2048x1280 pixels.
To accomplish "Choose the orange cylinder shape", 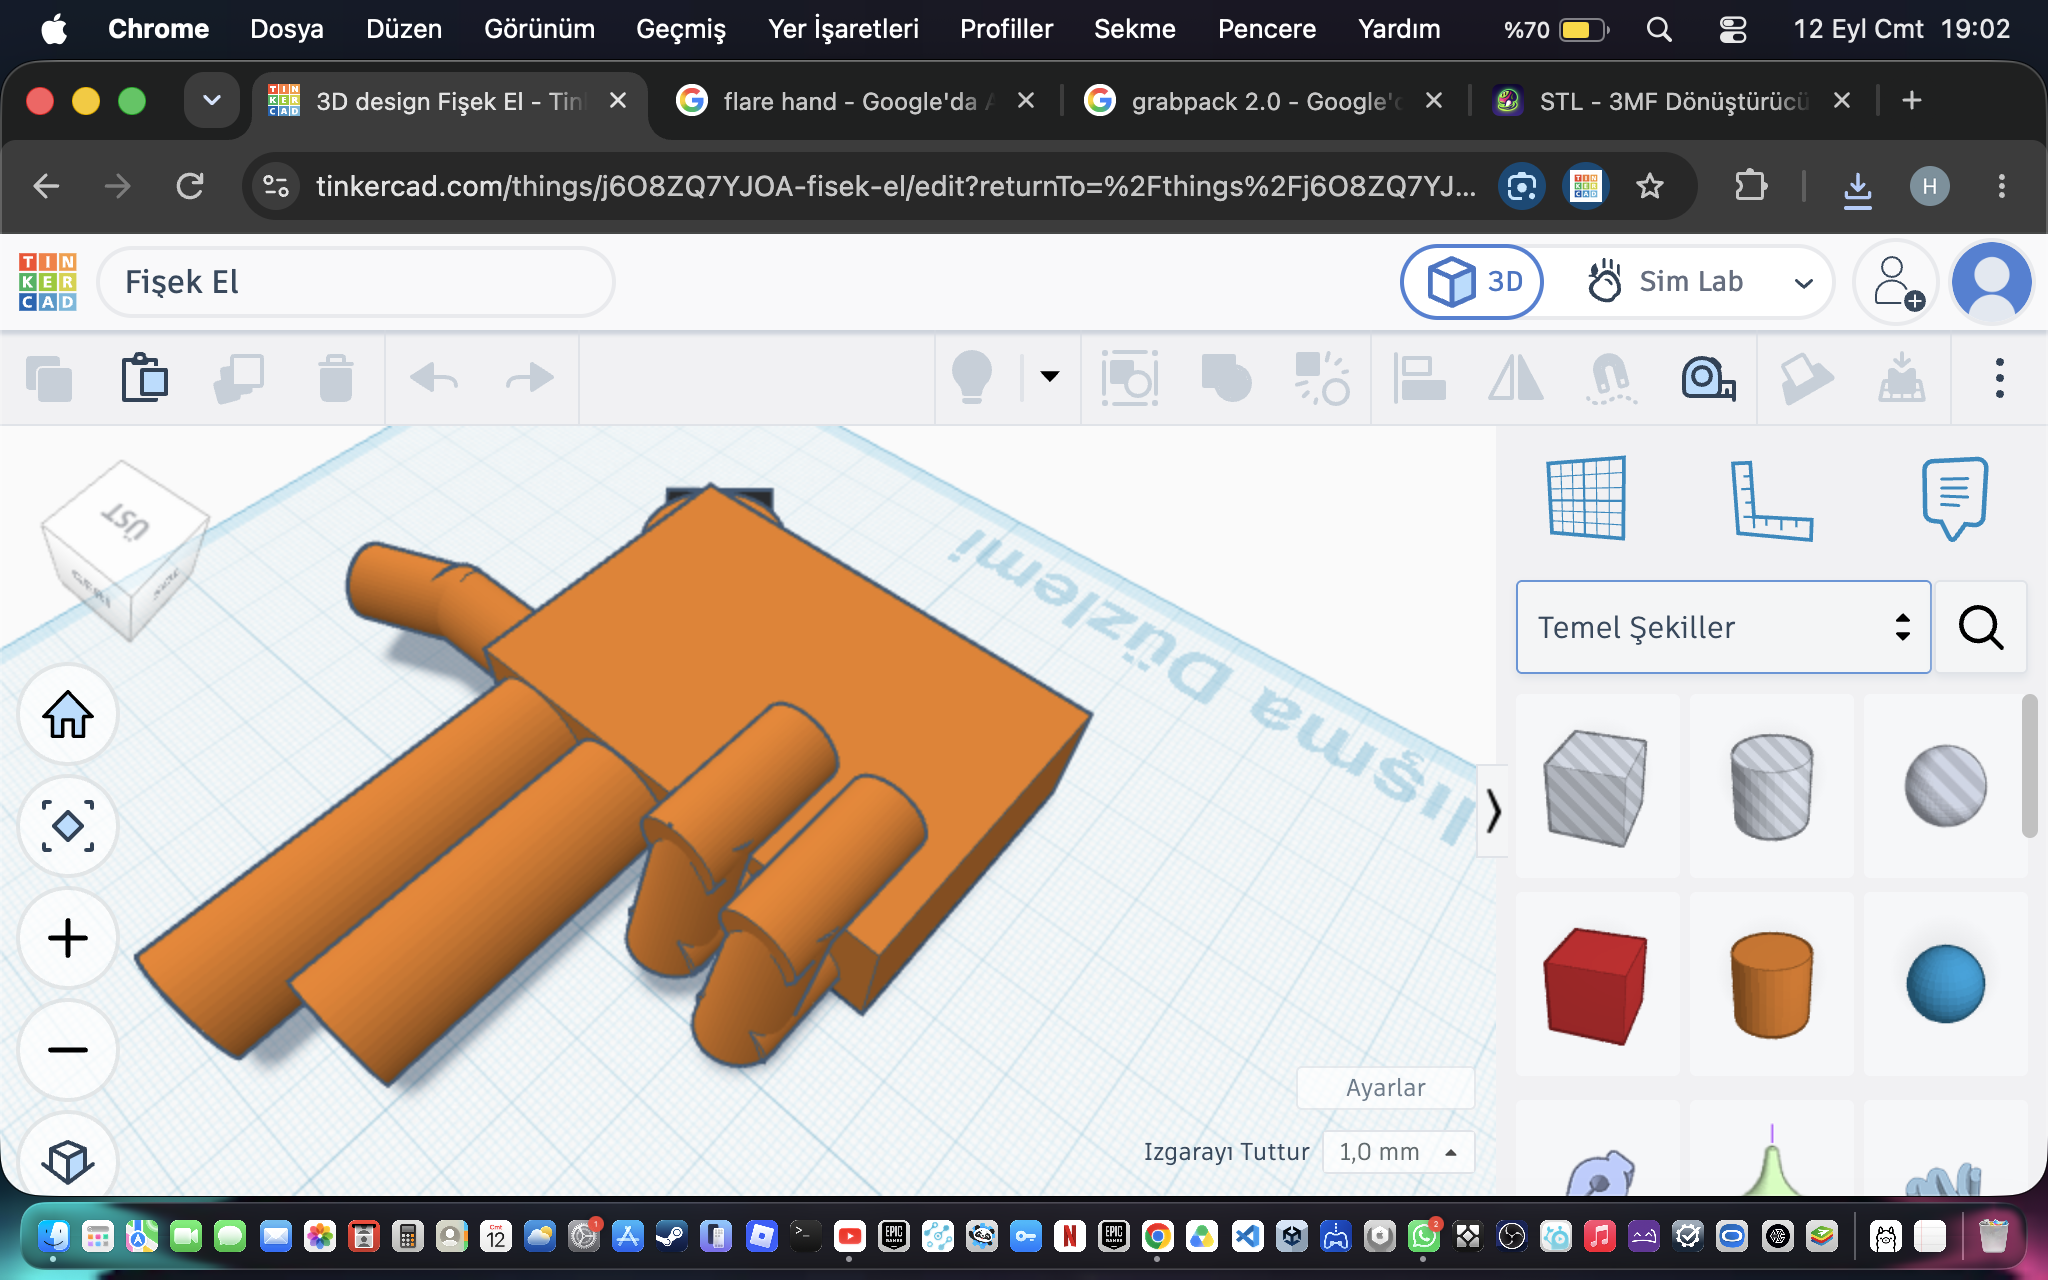I will click(x=1771, y=985).
